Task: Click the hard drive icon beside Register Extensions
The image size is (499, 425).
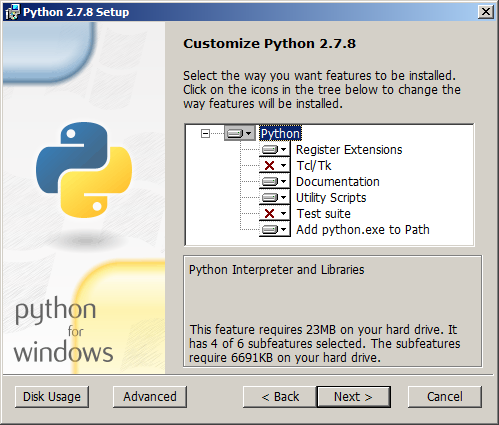Action: tap(270, 150)
